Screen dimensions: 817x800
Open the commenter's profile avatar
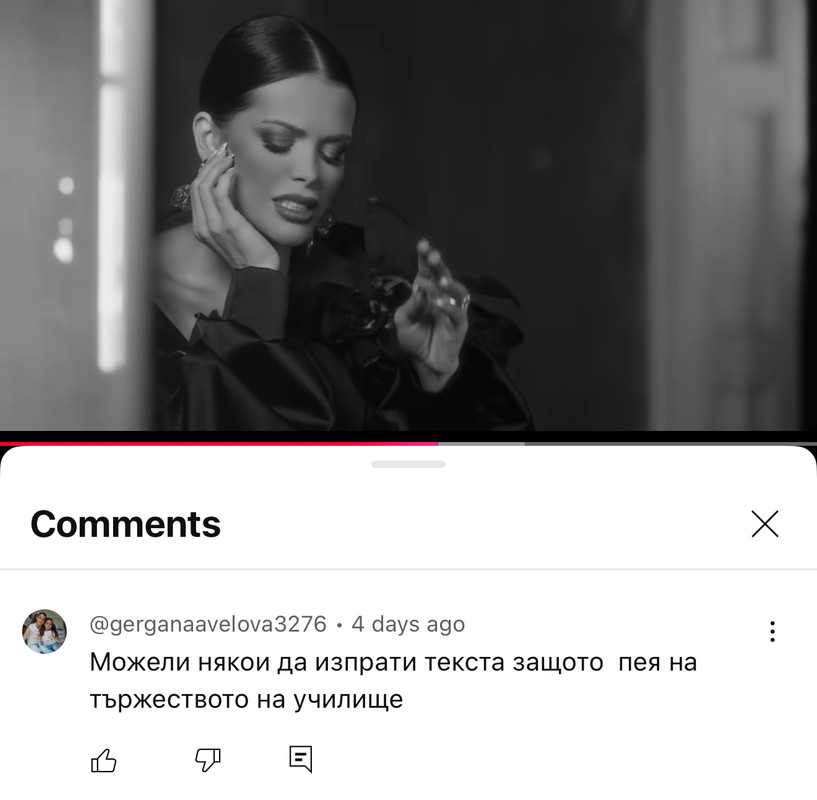tap(44, 631)
